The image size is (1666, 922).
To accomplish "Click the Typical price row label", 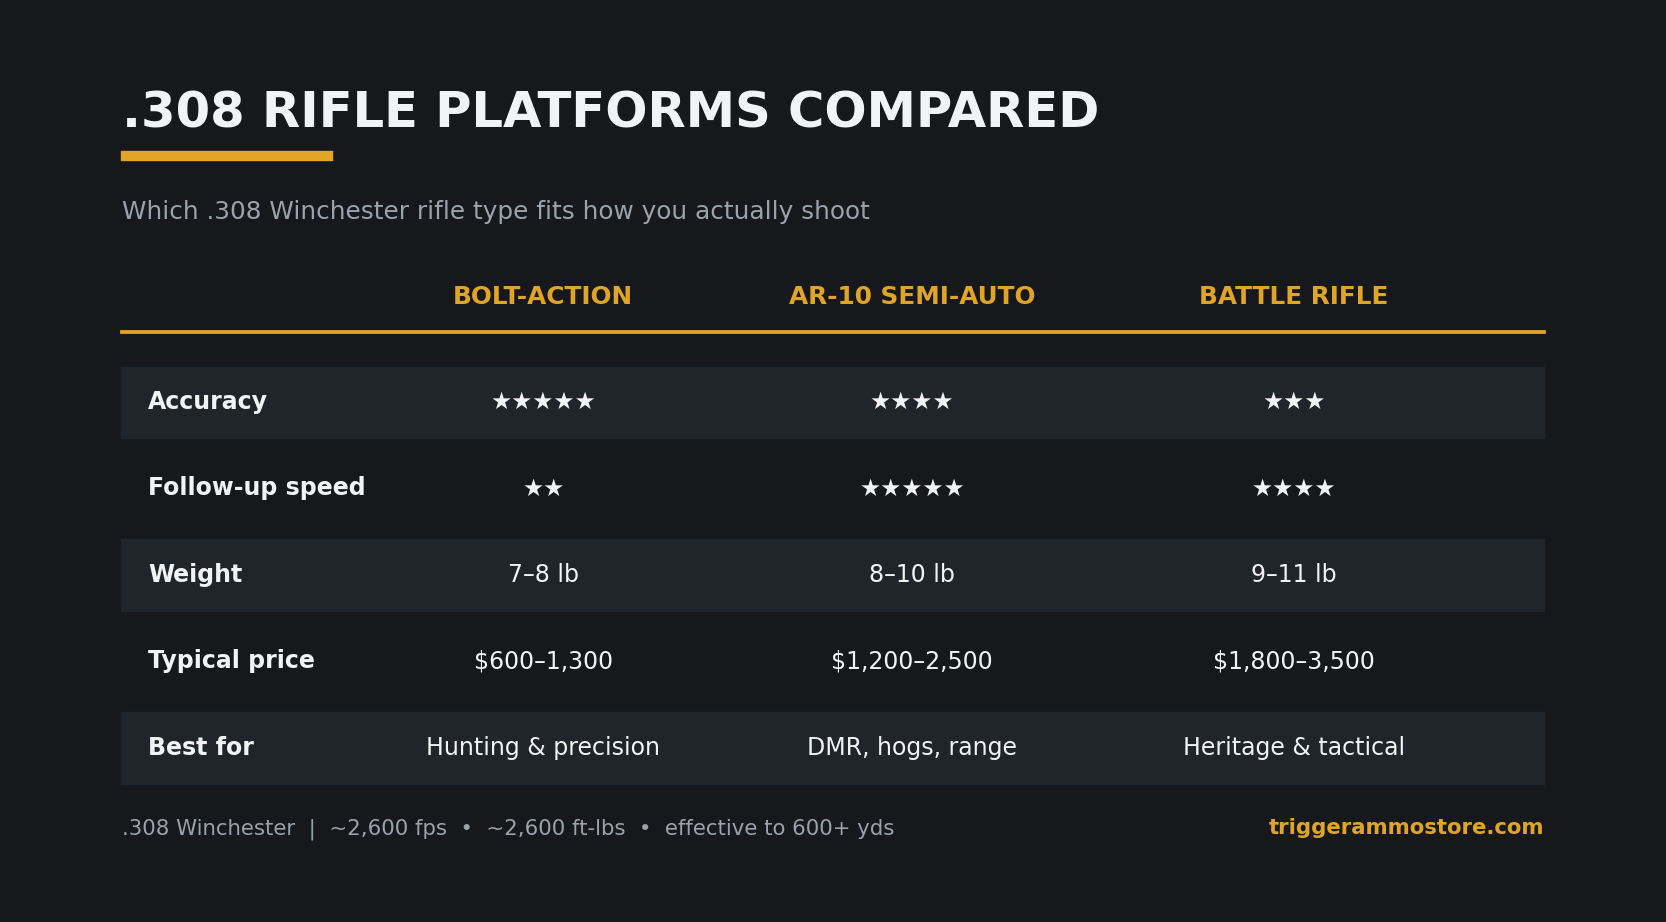I will 231,661.
